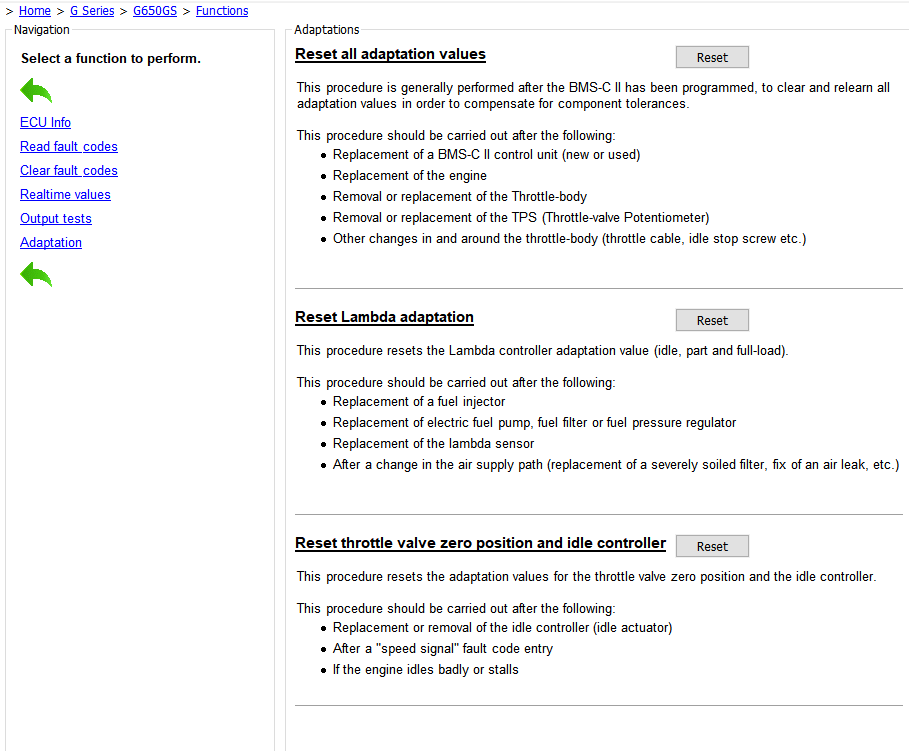Open the Adaptation function link
Screen dimensions: 909x751
tap(51, 242)
